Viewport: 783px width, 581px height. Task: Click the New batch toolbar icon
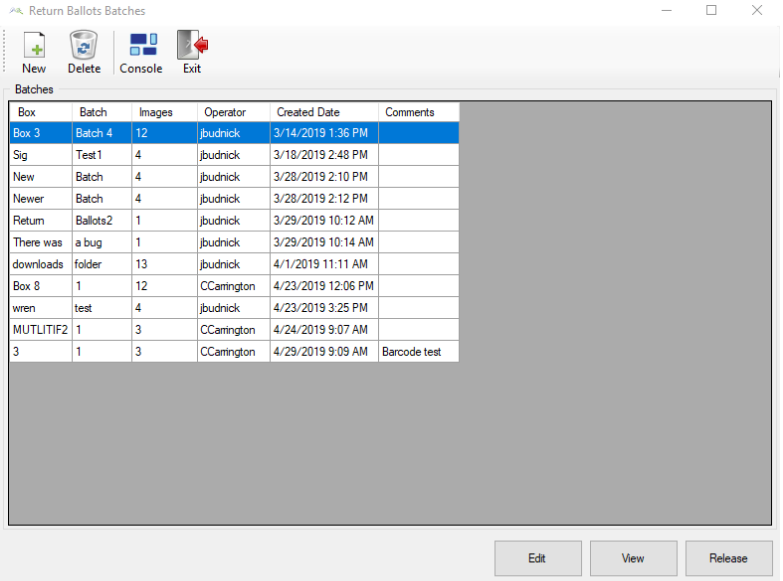coord(34,45)
